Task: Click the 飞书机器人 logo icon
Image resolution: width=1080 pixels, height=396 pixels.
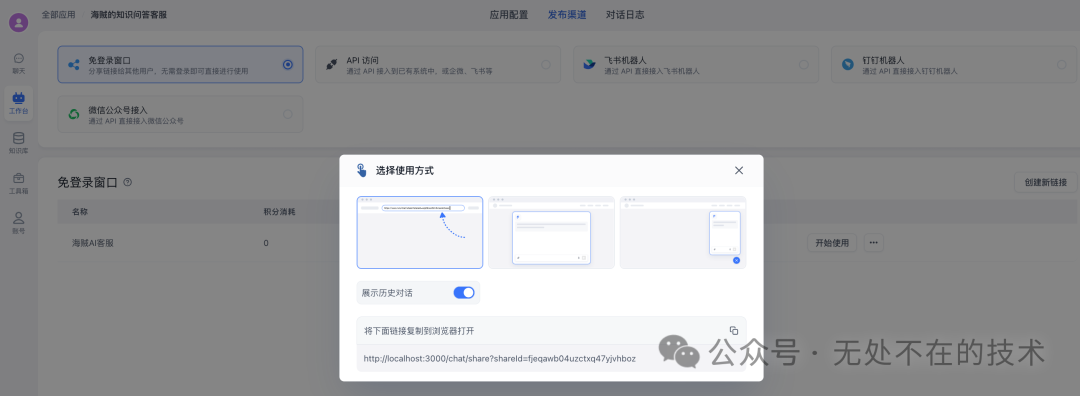Action: pyautogui.click(x=590, y=65)
